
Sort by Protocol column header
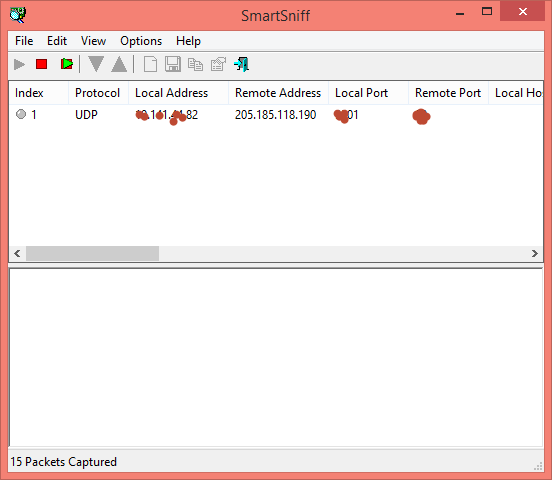98,93
